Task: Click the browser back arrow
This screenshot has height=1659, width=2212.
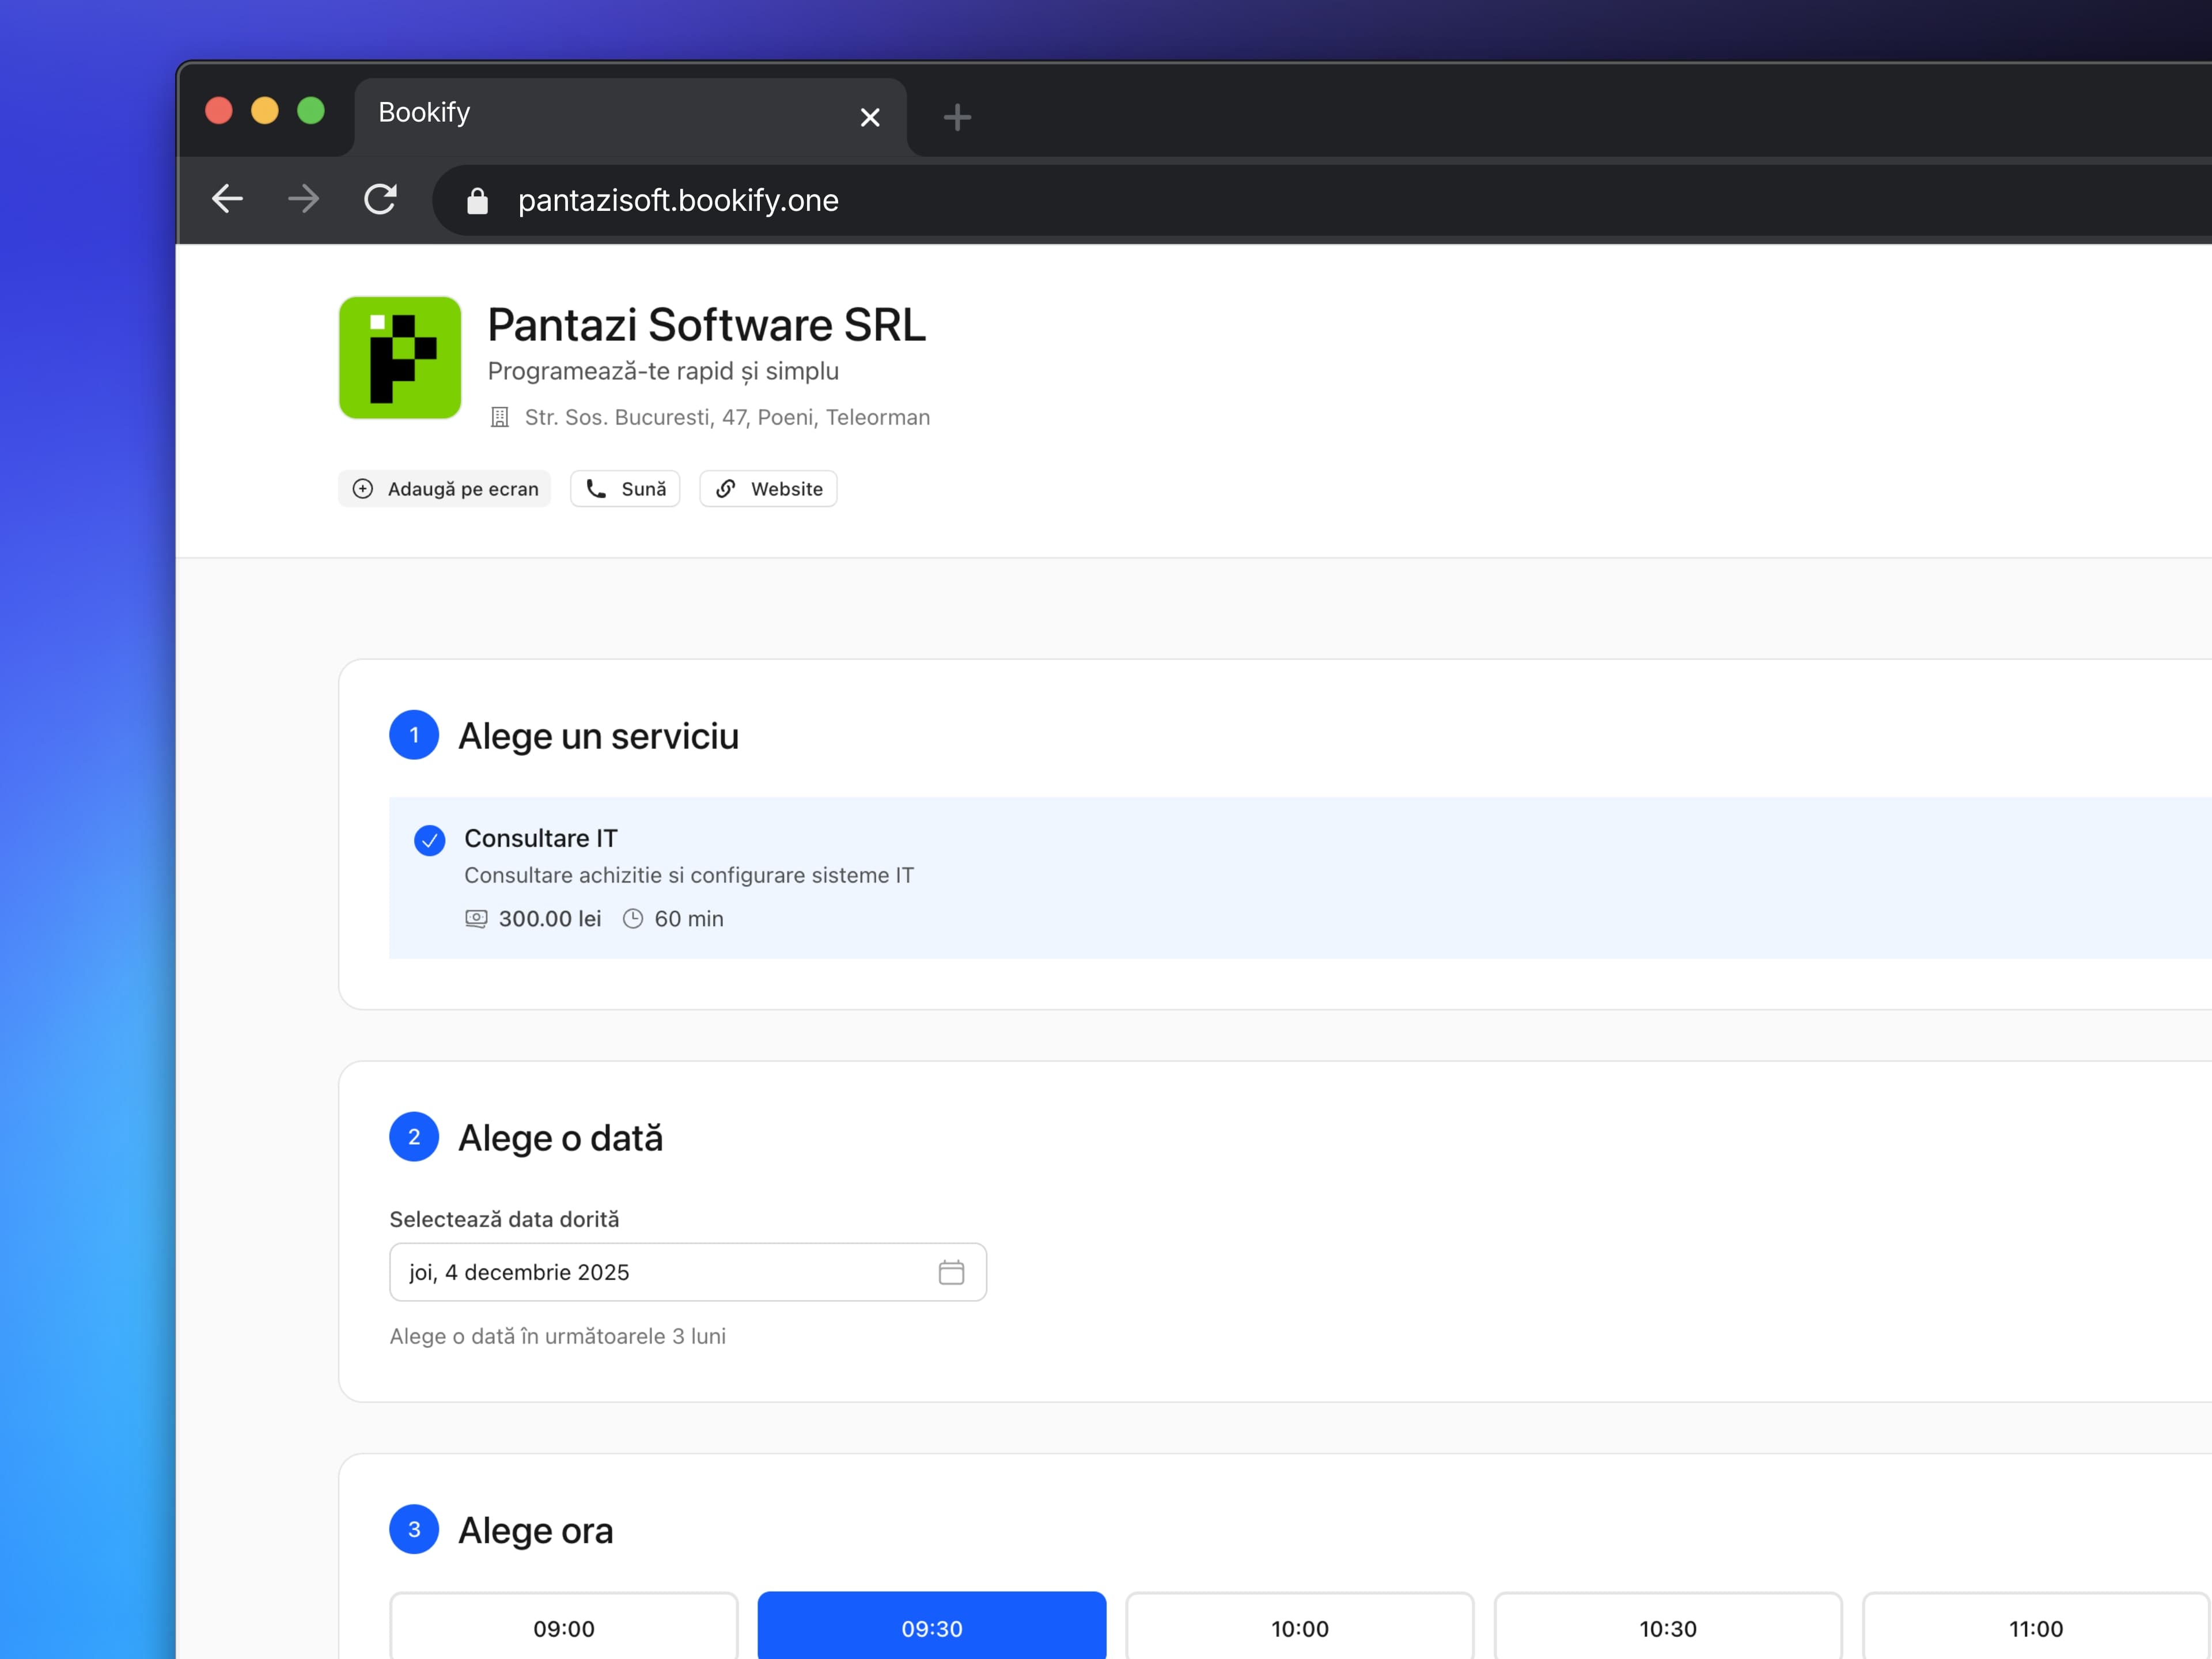Action: (x=227, y=199)
